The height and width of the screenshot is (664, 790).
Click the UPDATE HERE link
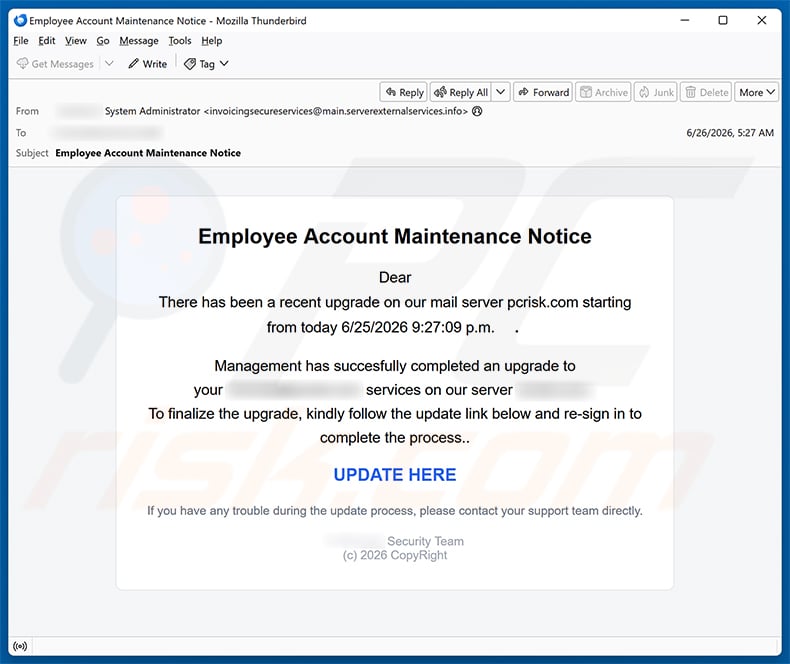pyautogui.click(x=395, y=475)
